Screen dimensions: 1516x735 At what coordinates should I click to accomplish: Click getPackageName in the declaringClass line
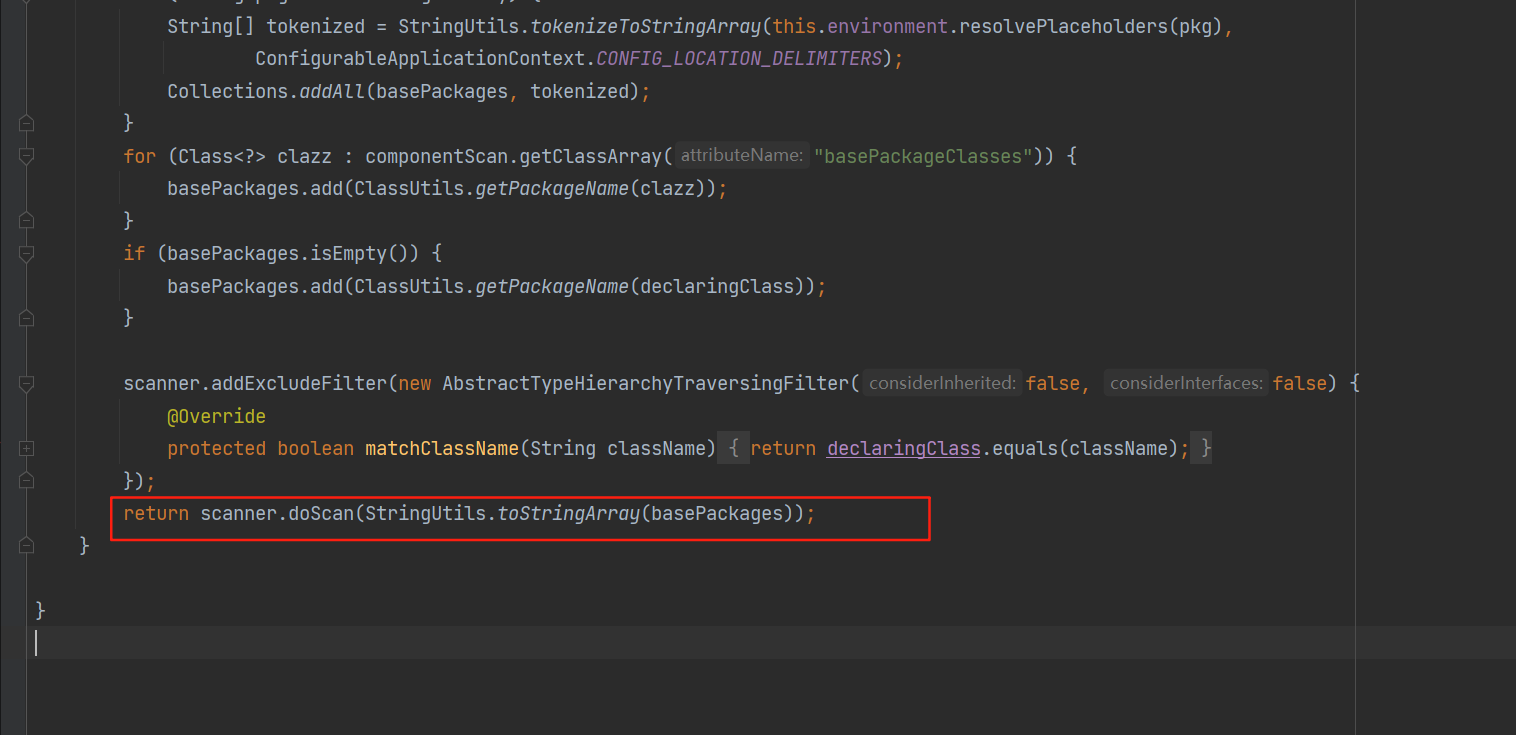(x=552, y=286)
